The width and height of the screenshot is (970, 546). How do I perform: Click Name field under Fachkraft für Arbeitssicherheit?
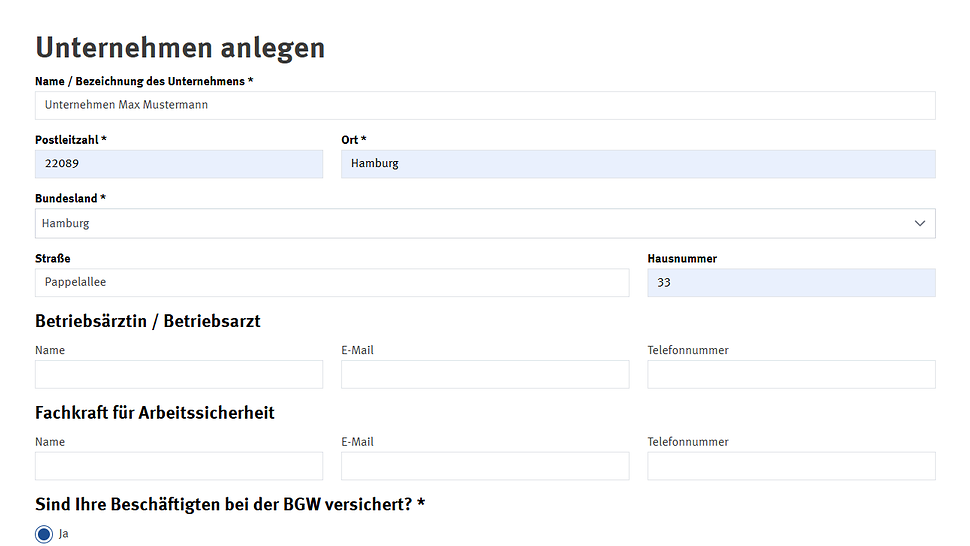(179, 466)
